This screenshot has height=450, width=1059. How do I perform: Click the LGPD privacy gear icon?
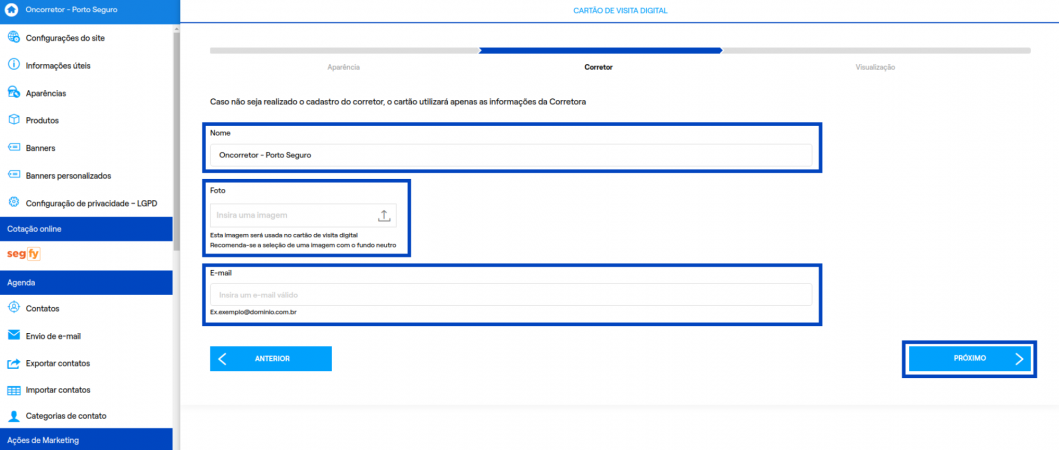[14, 202]
